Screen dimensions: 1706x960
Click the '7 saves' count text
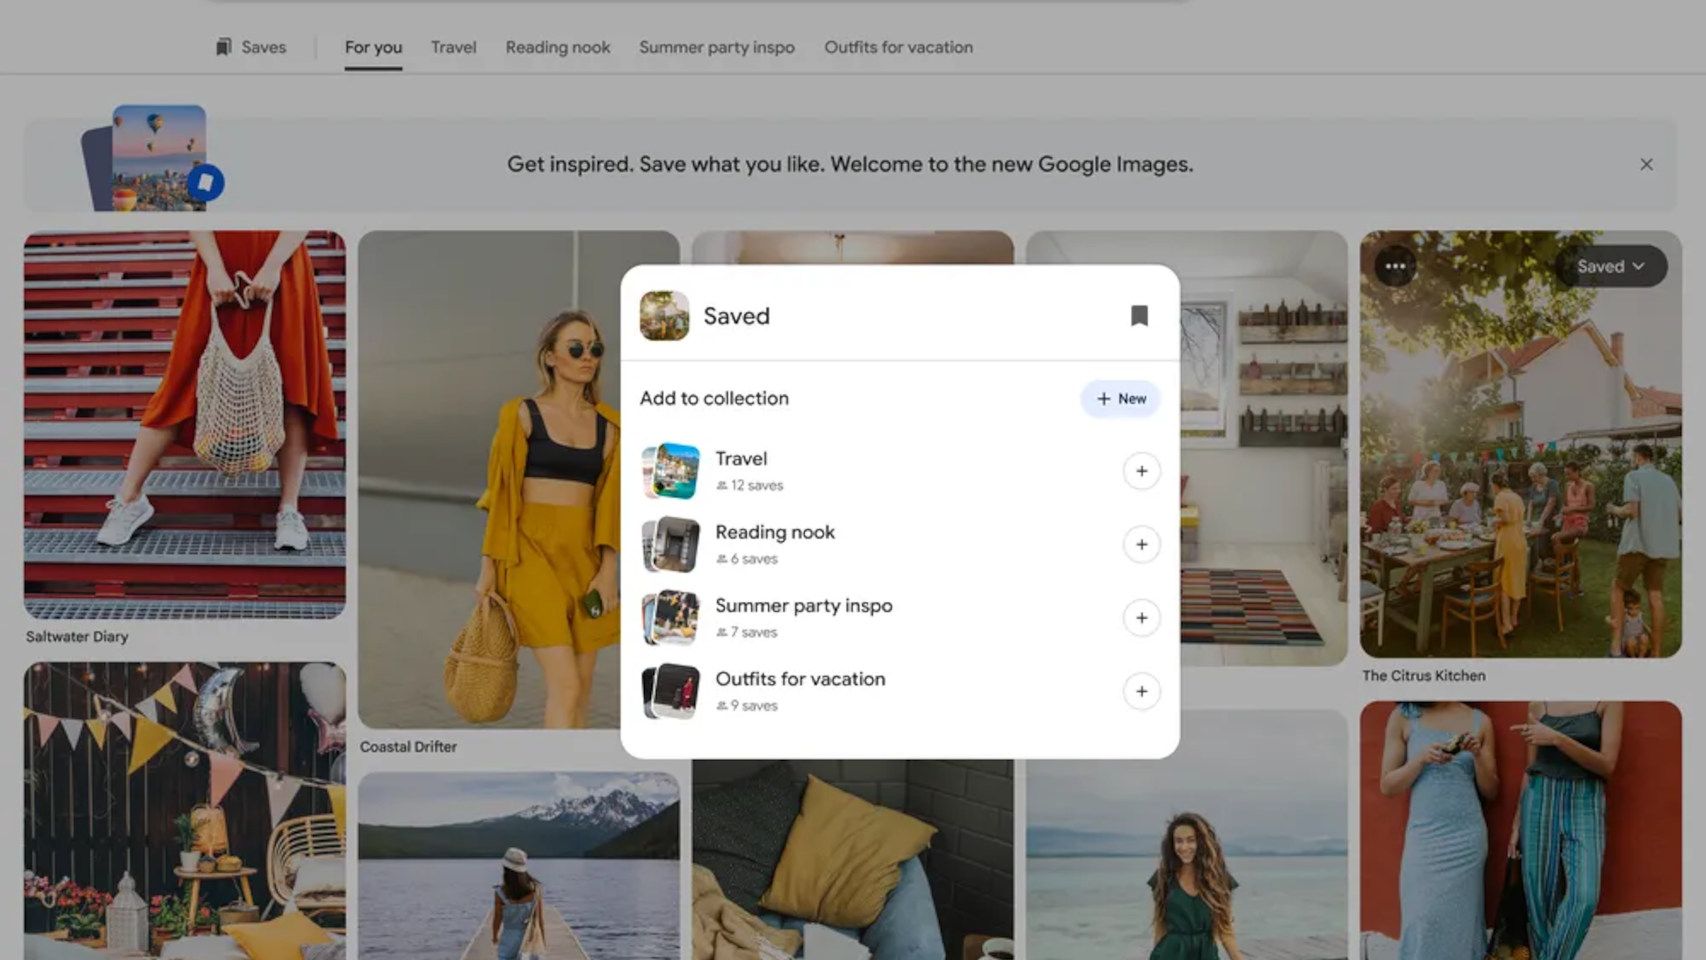(753, 632)
